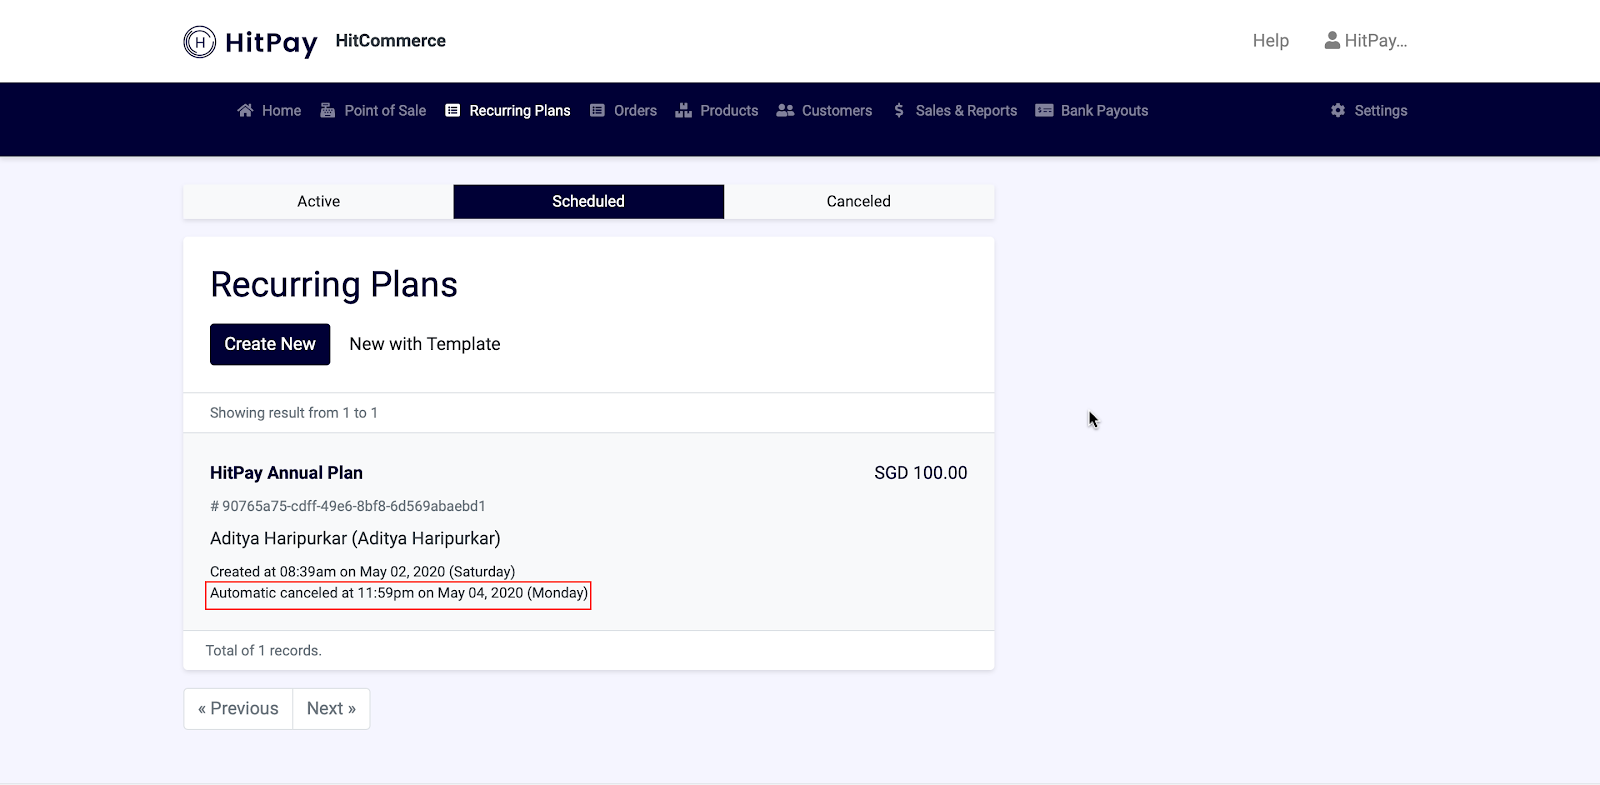Click the Showing result from 1 to 1 text
The width and height of the screenshot is (1600, 785).
point(294,413)
